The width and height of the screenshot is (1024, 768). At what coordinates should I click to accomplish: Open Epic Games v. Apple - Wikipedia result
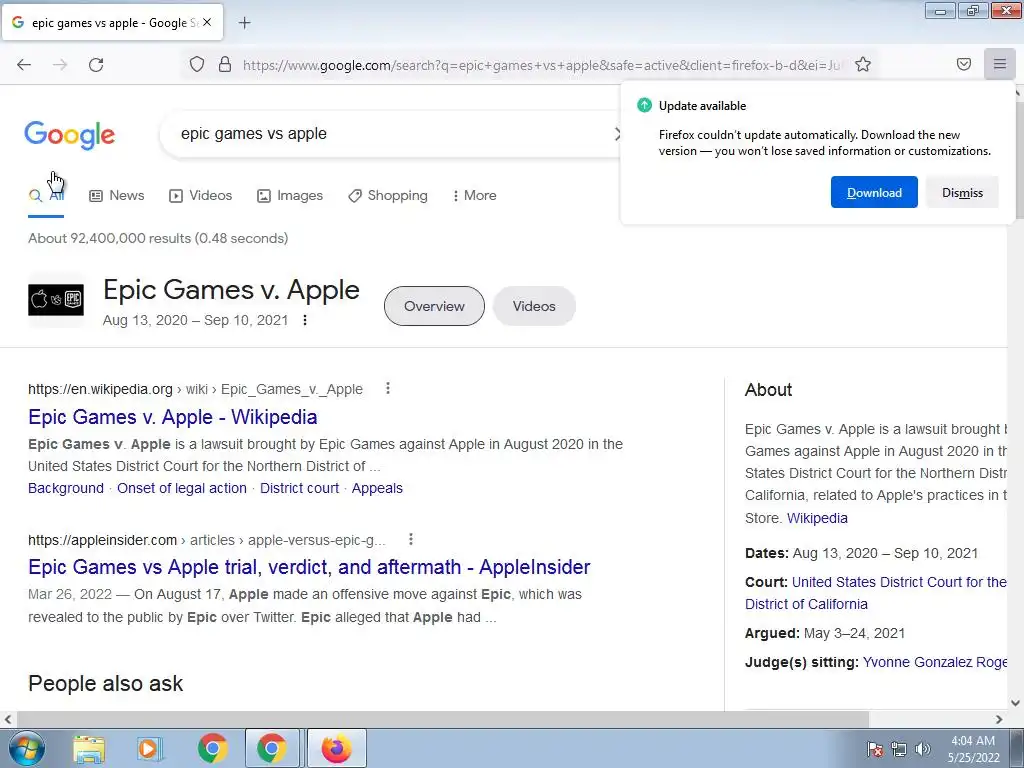[172, 417]
